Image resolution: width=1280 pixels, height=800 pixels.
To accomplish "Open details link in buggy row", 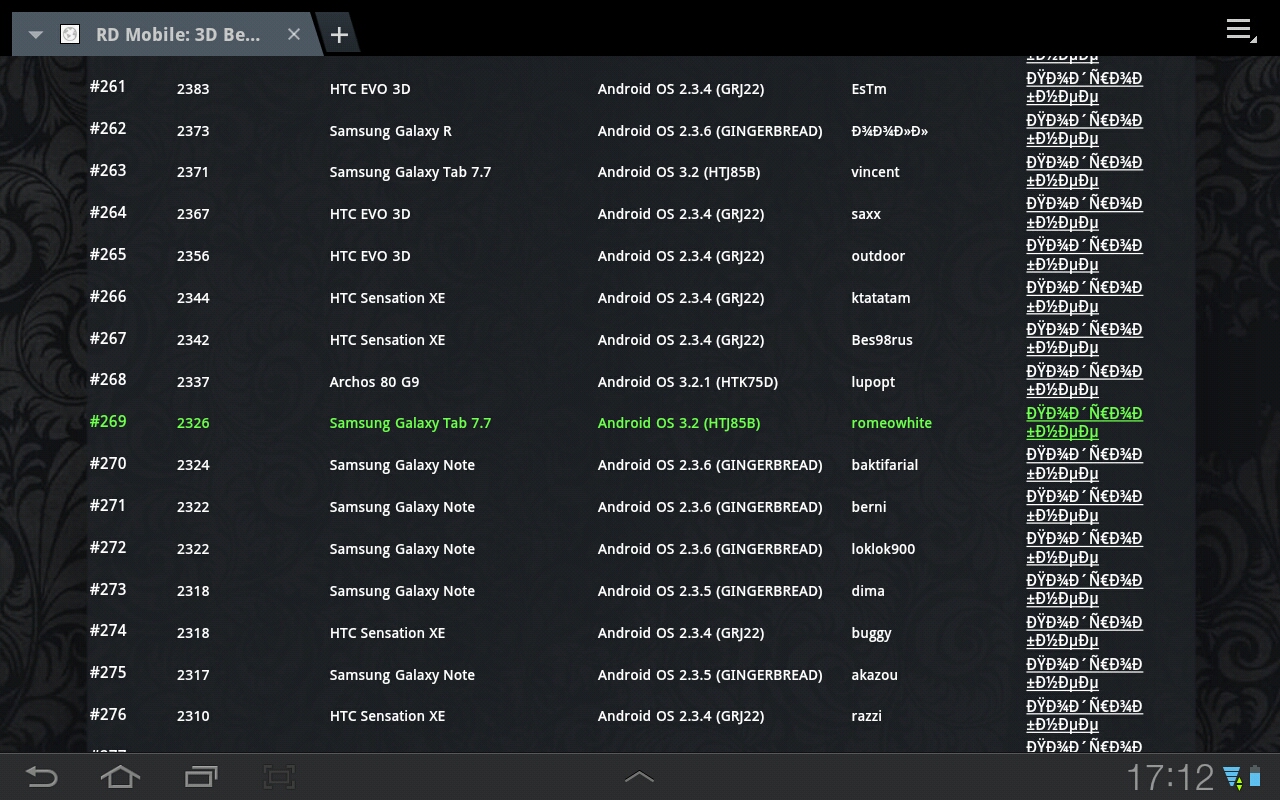I will click(1084, 632).
